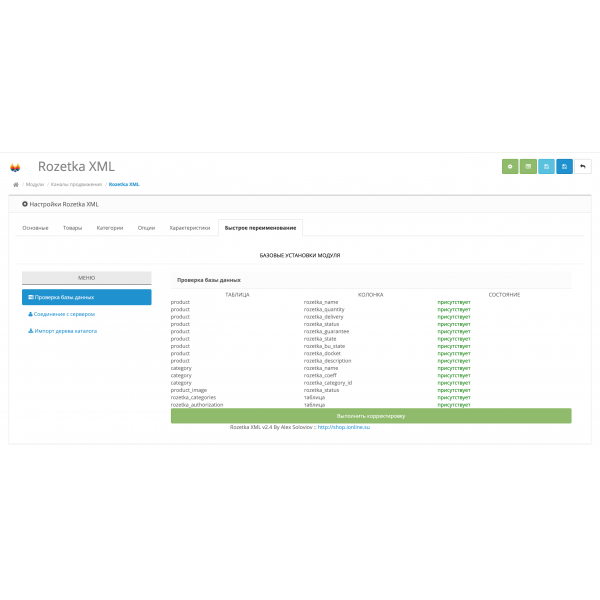
Task: Click the dark blue save icon button
Action: (564, 166)
